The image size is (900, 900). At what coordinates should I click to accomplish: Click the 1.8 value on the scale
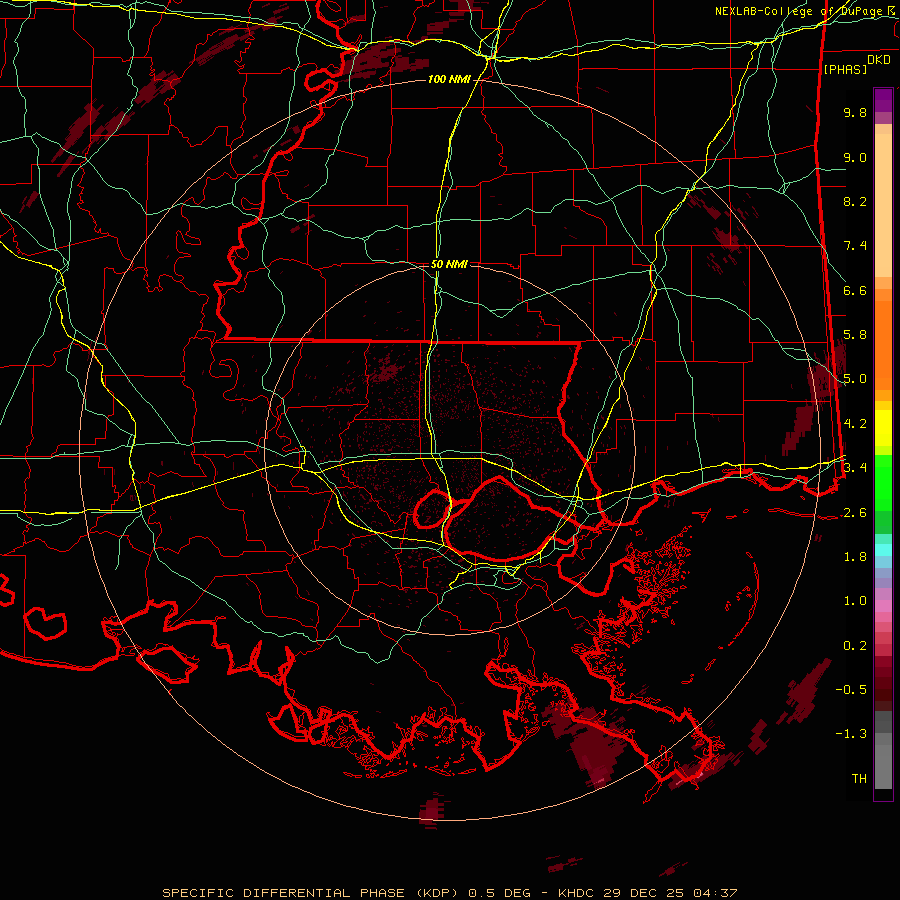click(855, 557)
